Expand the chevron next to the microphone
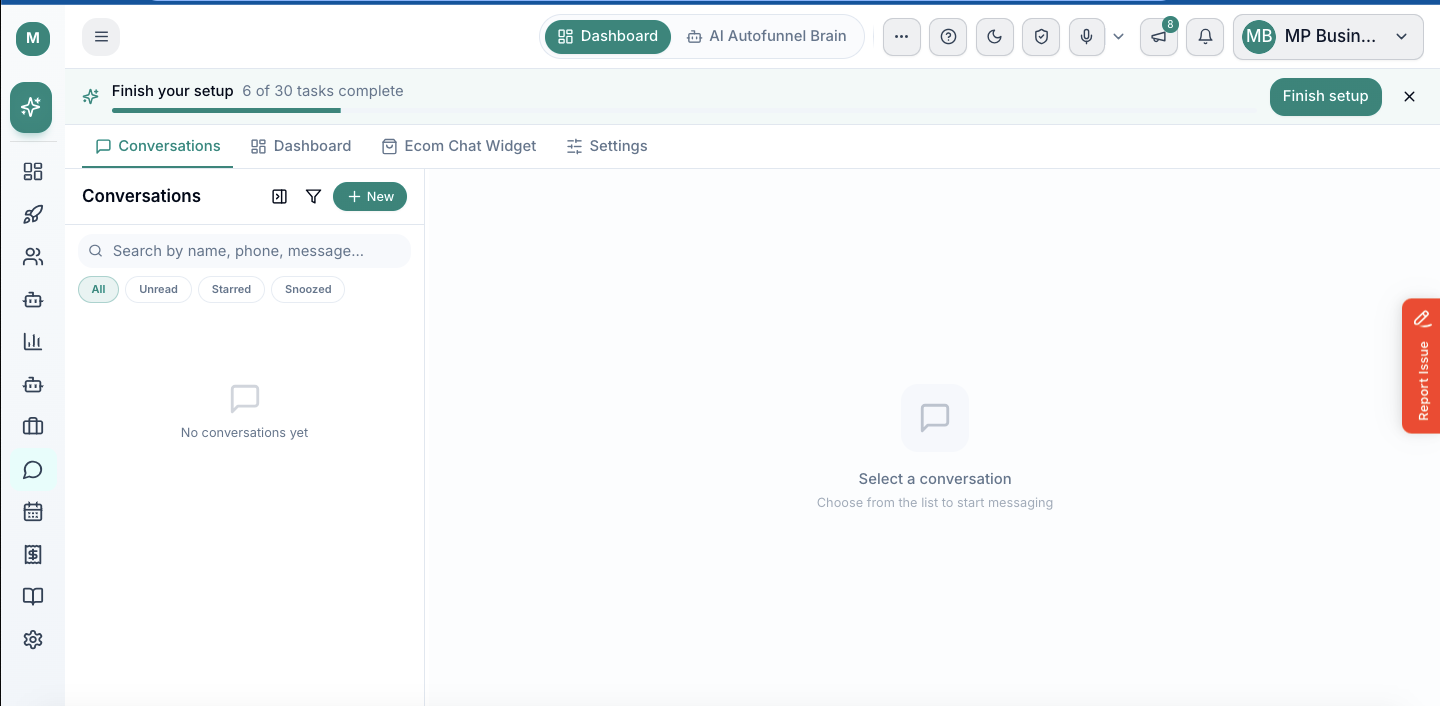Image resolution: width=1440 pixels, height=706 pixels. 1119,37
